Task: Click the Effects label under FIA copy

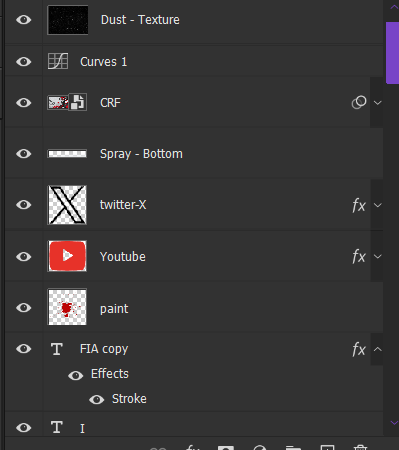Action: [110, 374]
